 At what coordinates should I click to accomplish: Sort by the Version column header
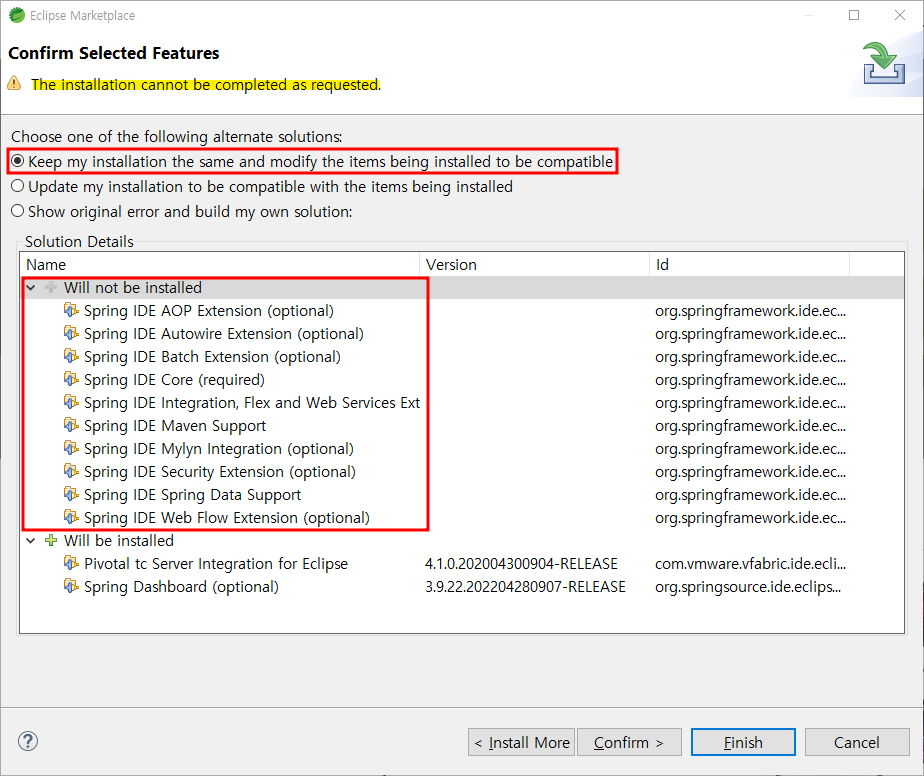pyautogui.click(x=534, y=265)
